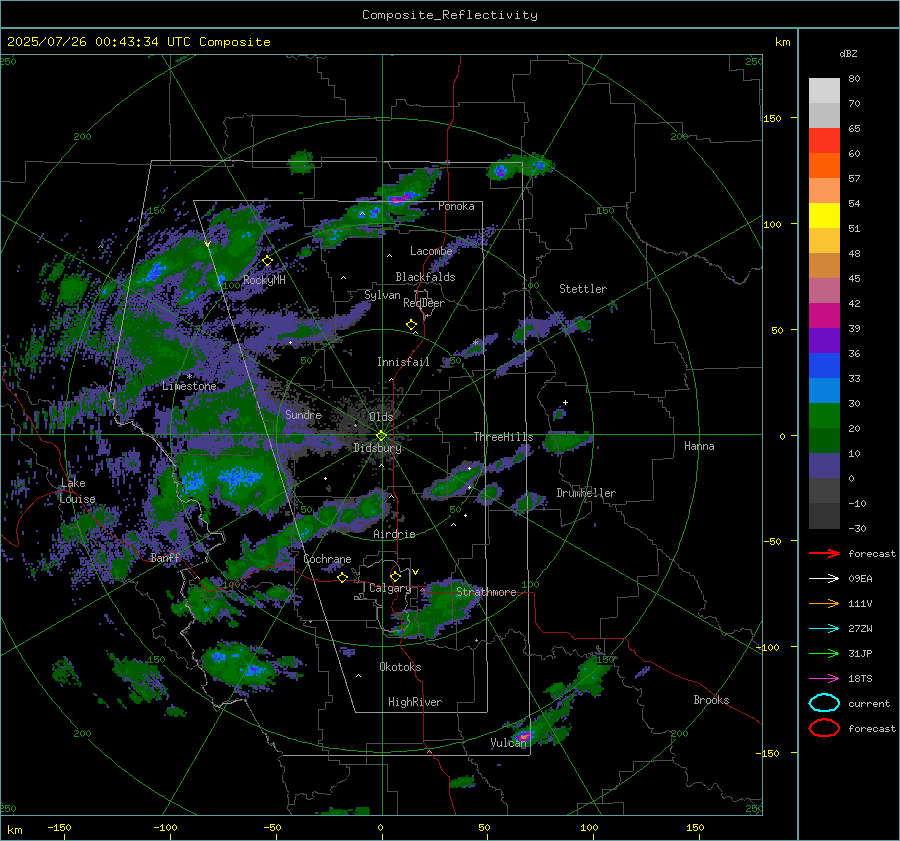Click the dBZ legend heading

848,54
